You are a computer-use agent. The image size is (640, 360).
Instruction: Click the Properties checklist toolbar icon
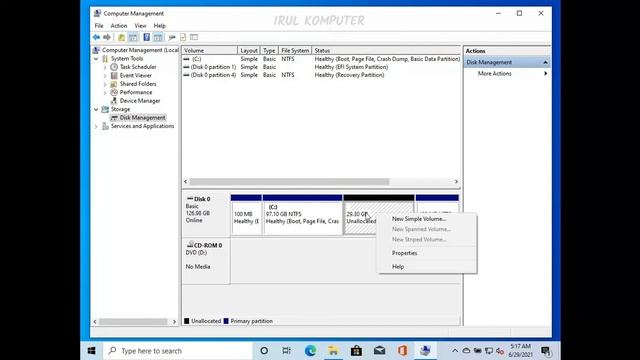click(183, 37)
